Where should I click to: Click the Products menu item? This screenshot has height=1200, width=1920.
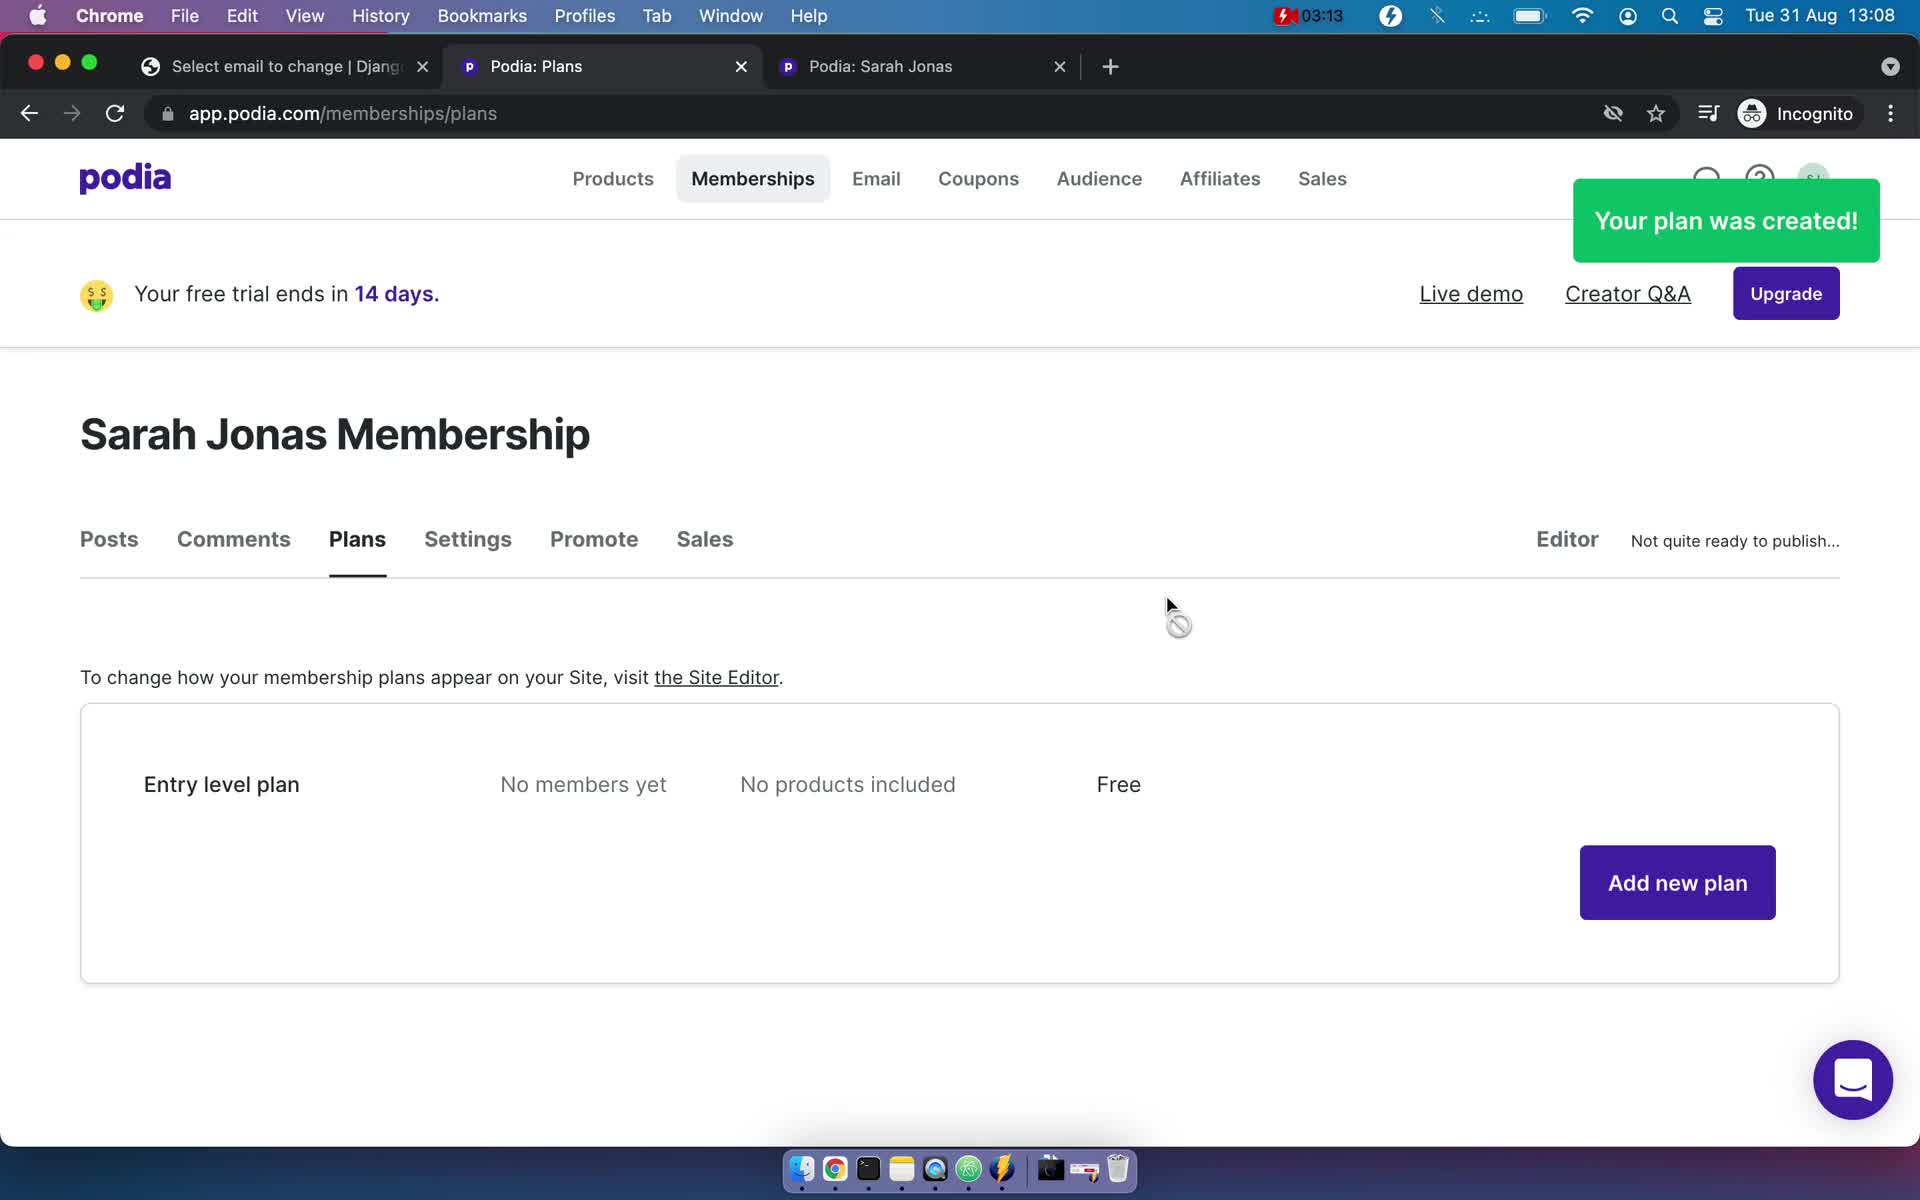612,177
